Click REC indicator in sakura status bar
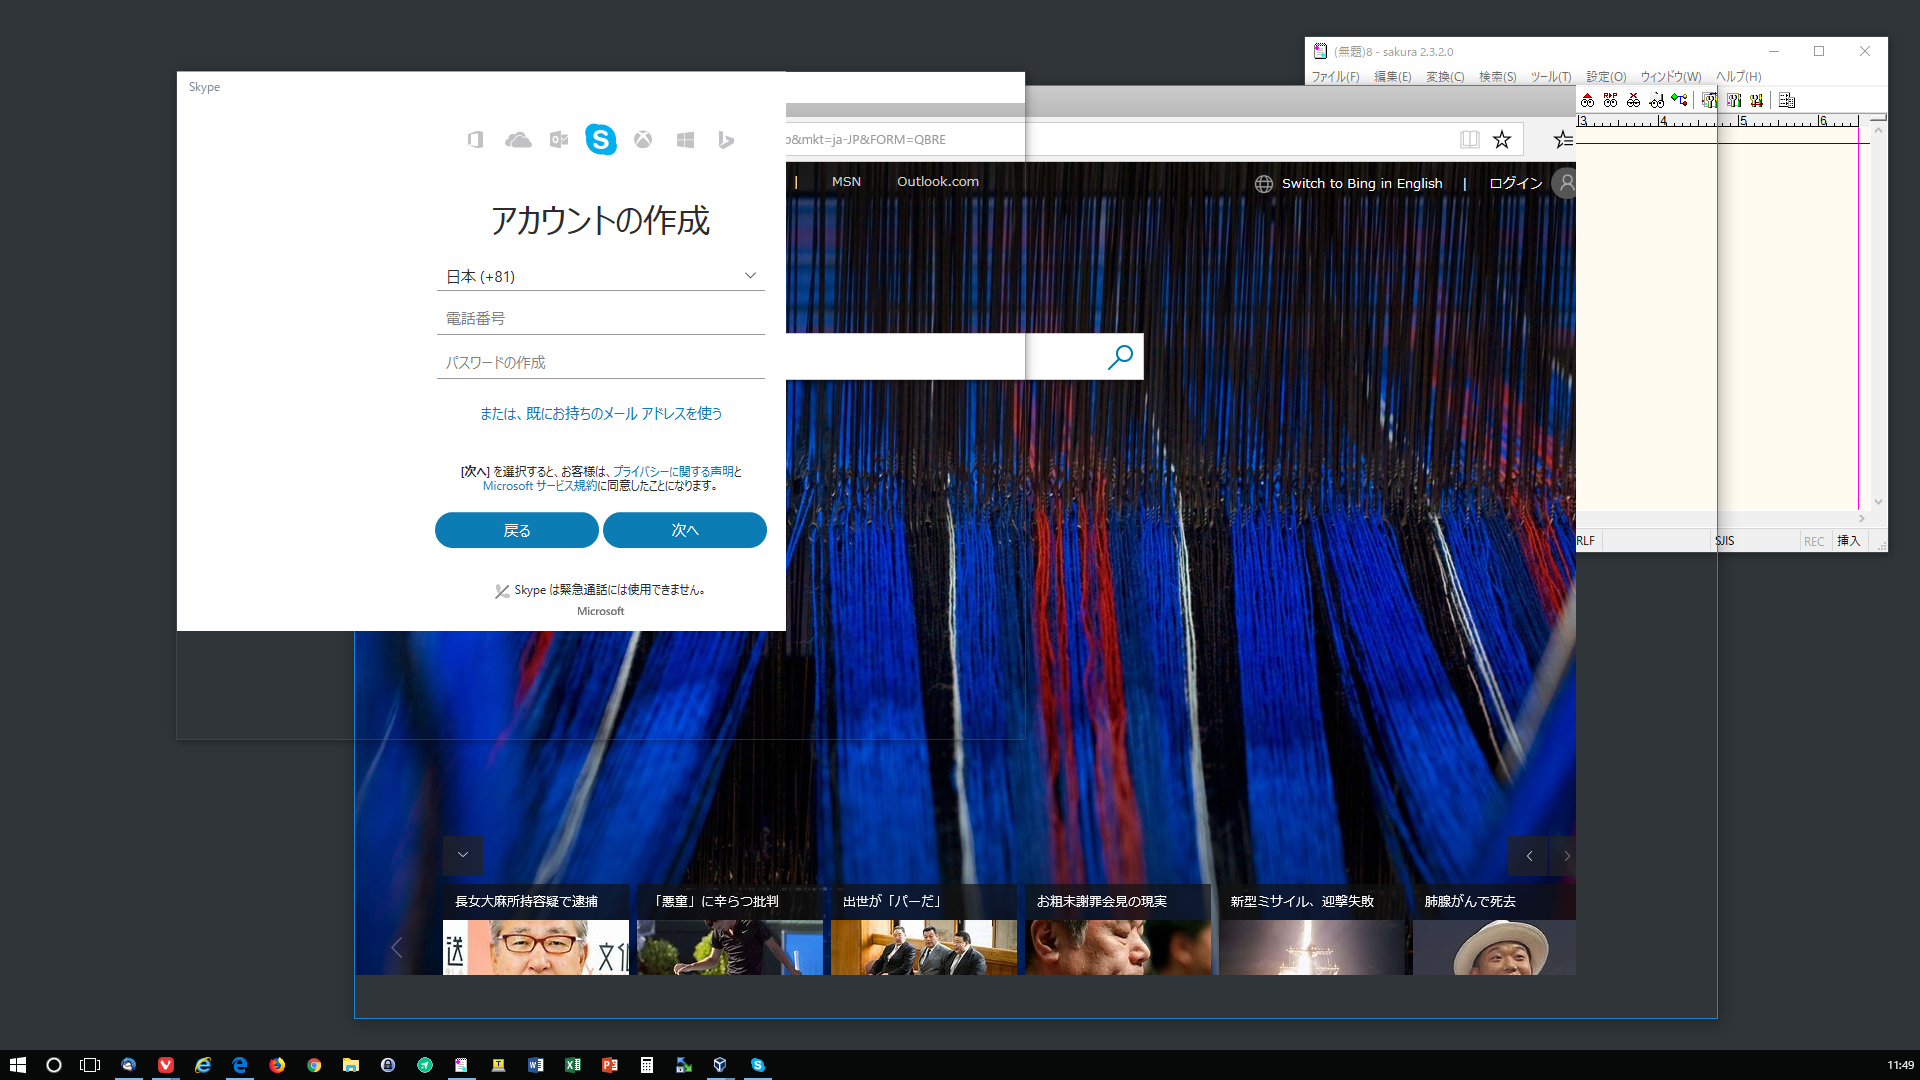 point(1814,541)
